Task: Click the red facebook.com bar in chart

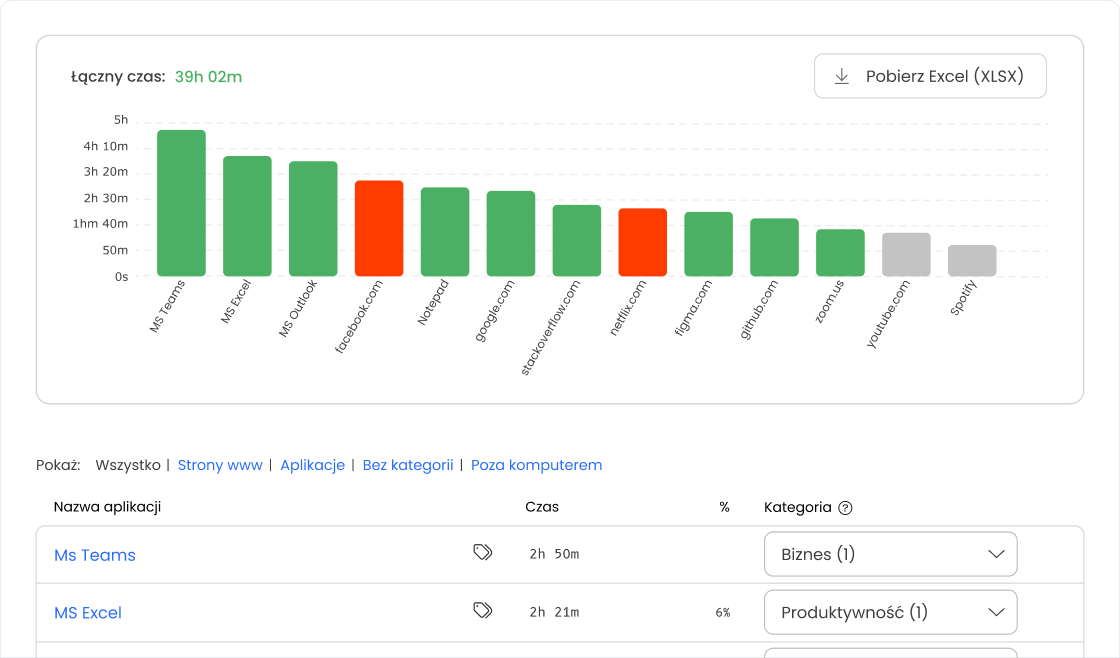Action: pyautogui.click(x=379, y=229)
